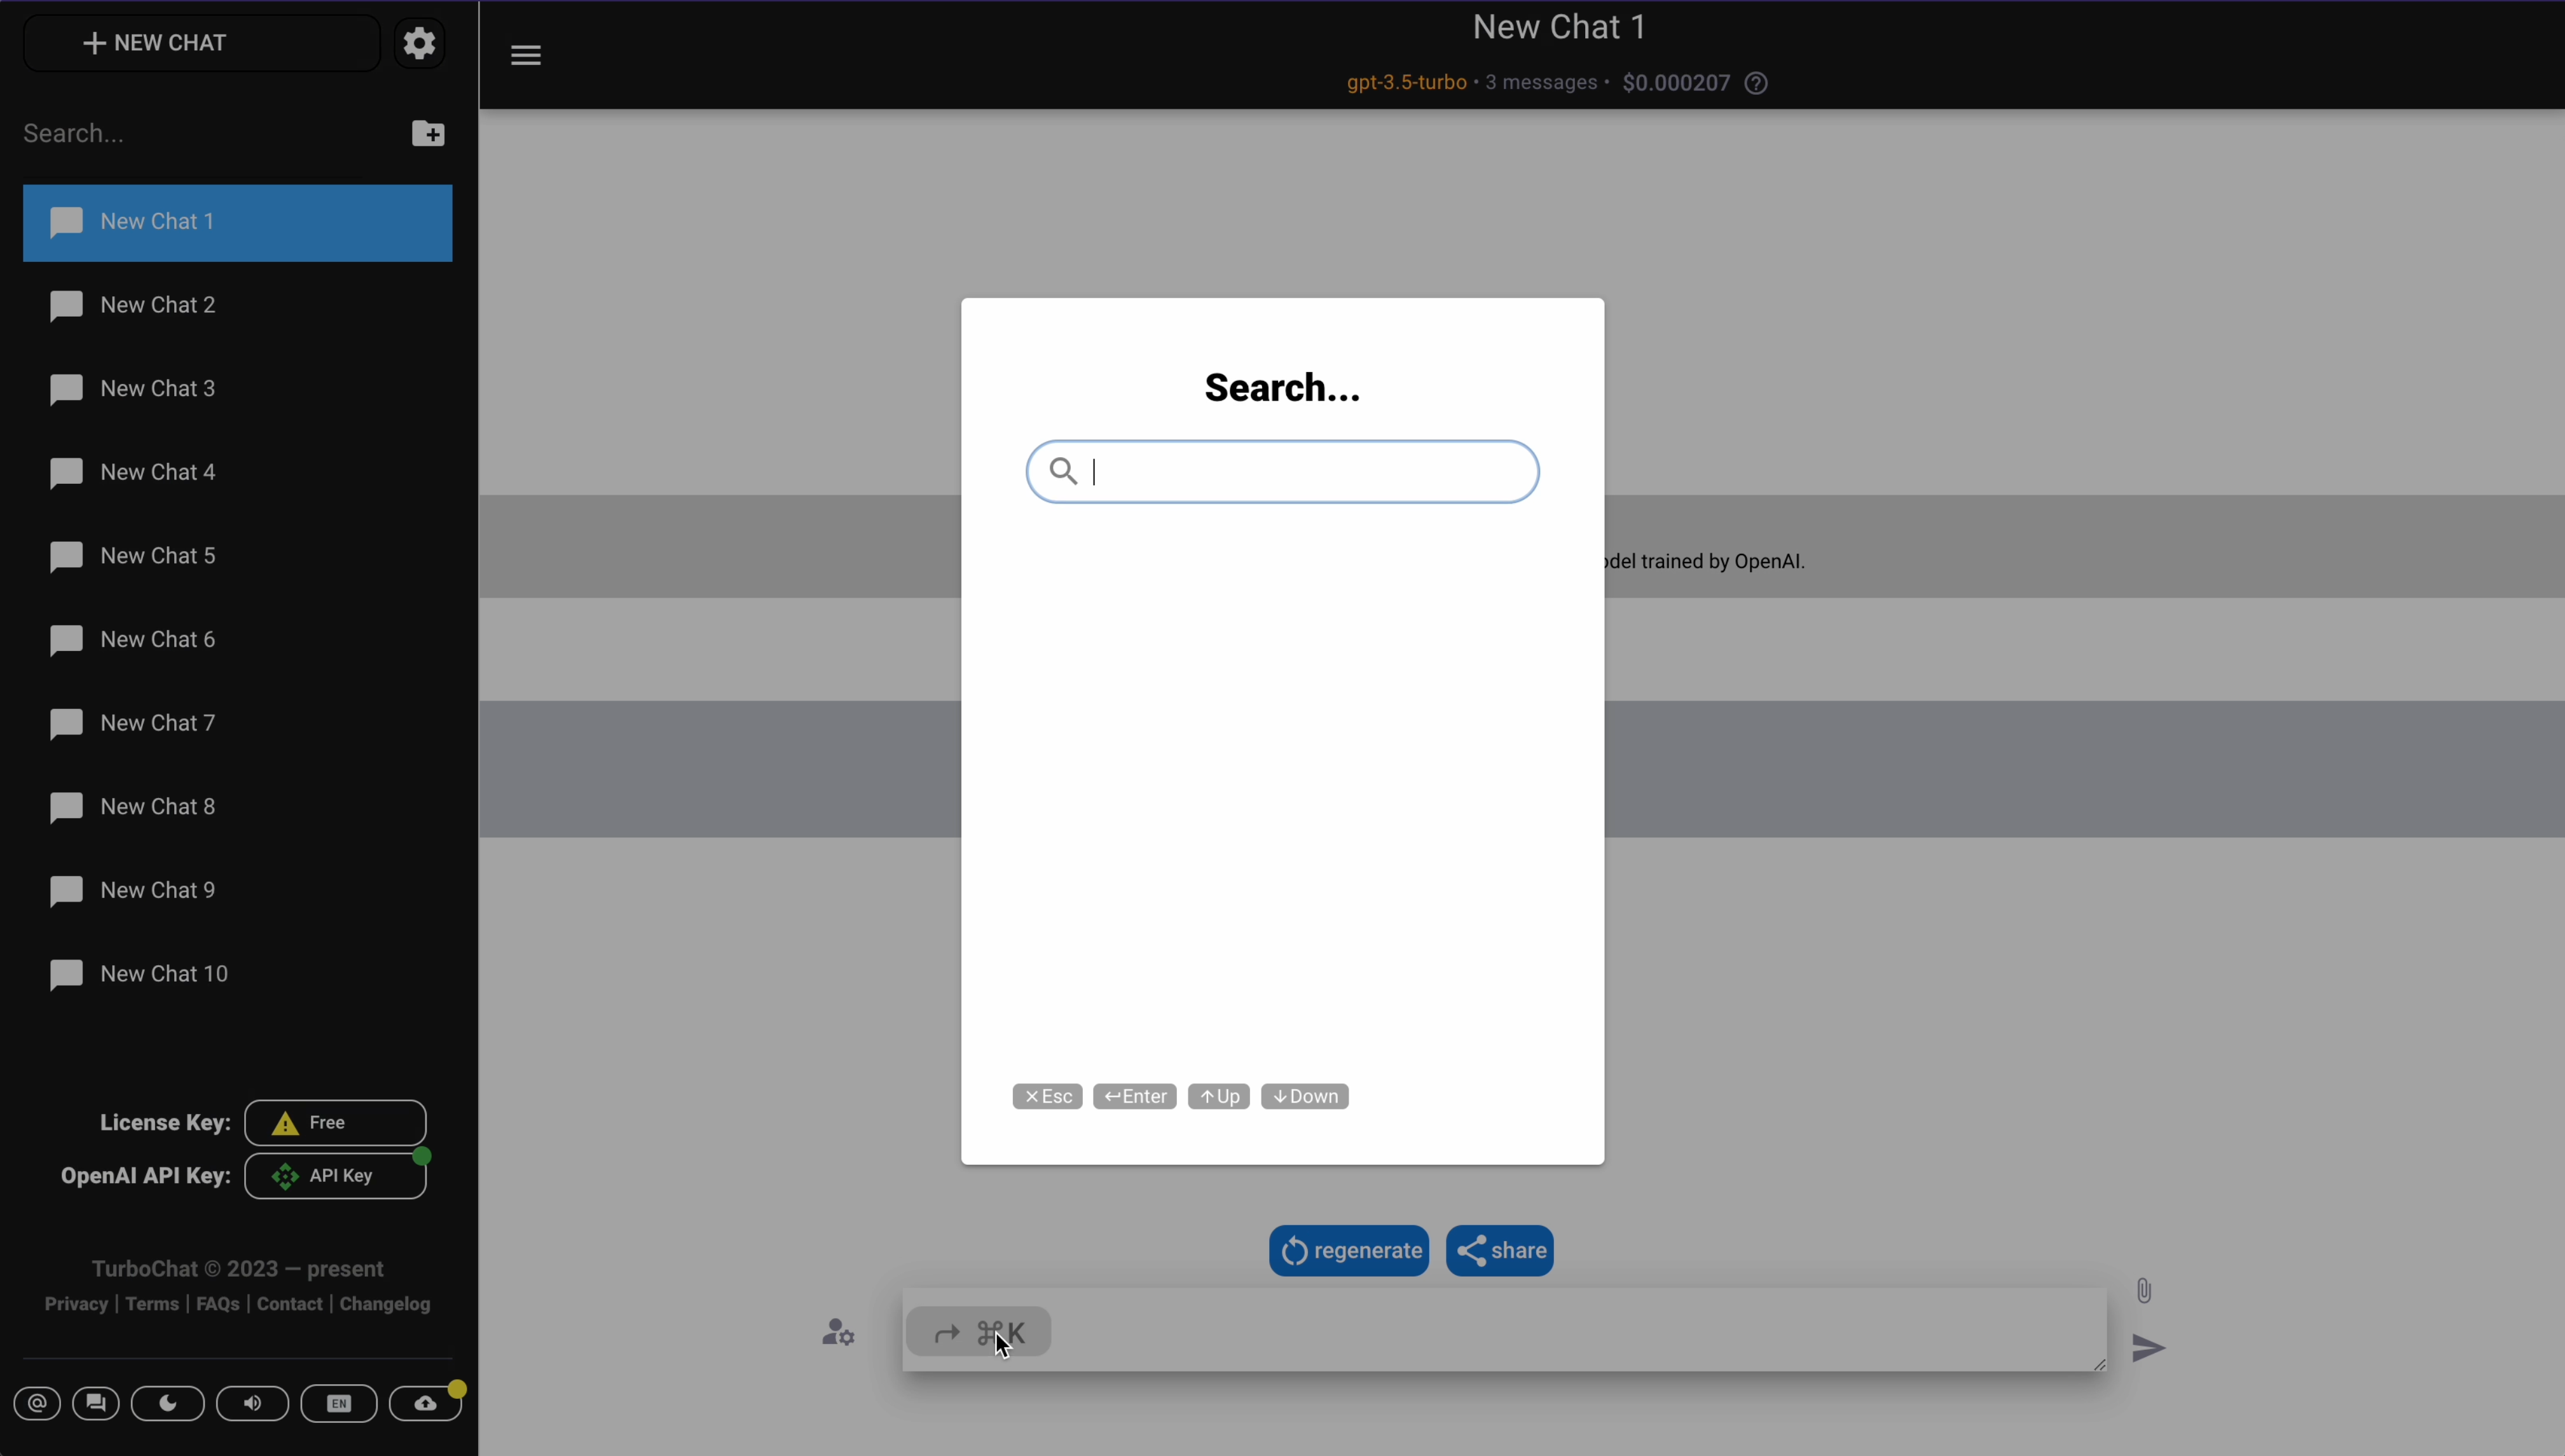This screenshot has width=2565, height=1456.
Task: Click the Share button
Action: (1499, 1250)
